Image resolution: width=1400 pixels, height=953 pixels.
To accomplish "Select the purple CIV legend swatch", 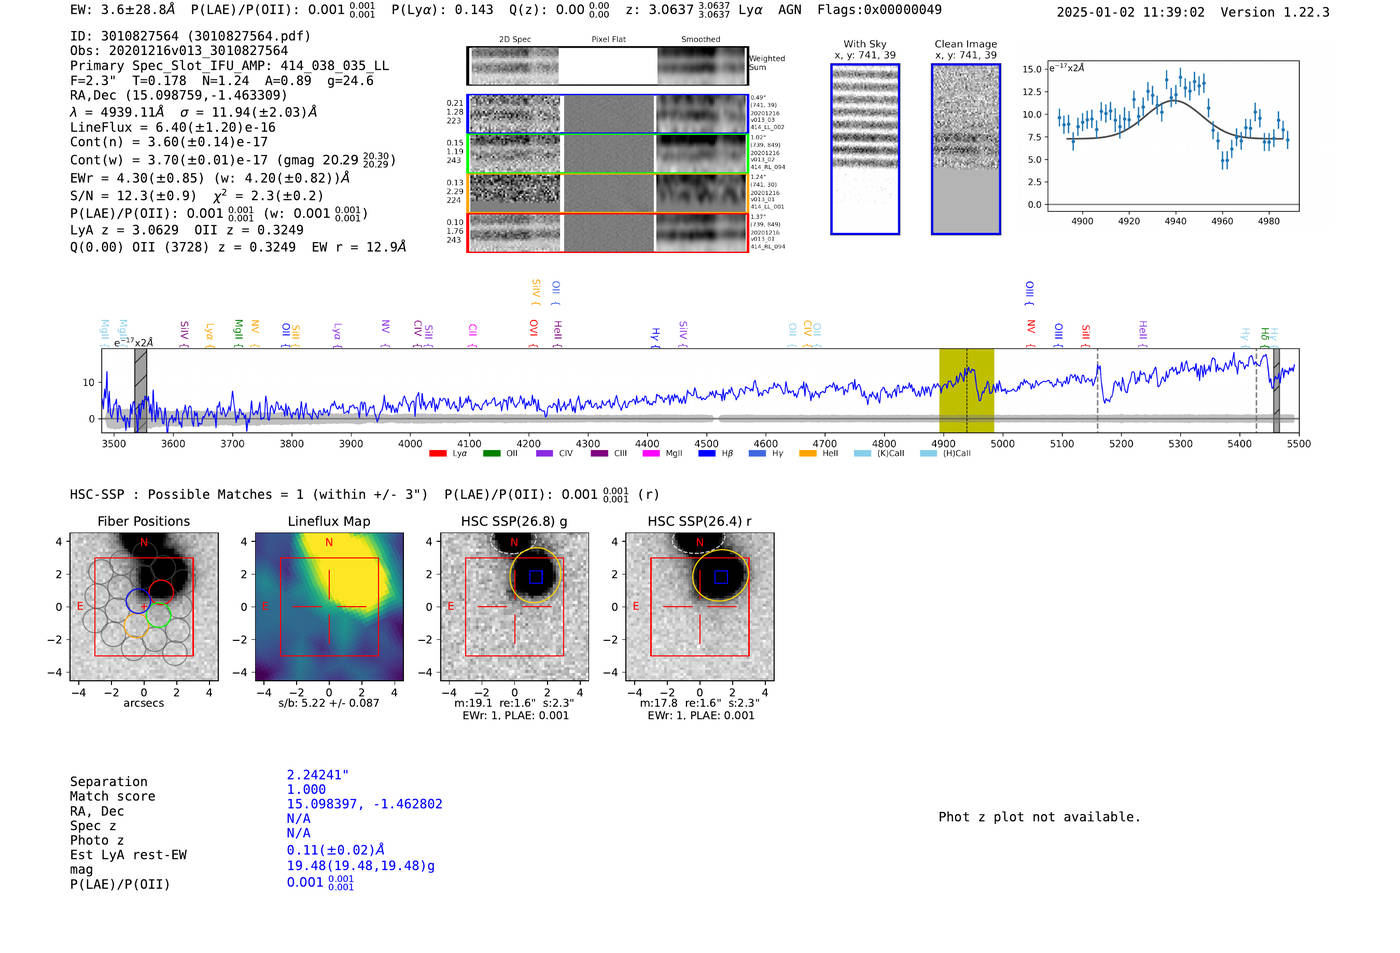I will (544, 453).
